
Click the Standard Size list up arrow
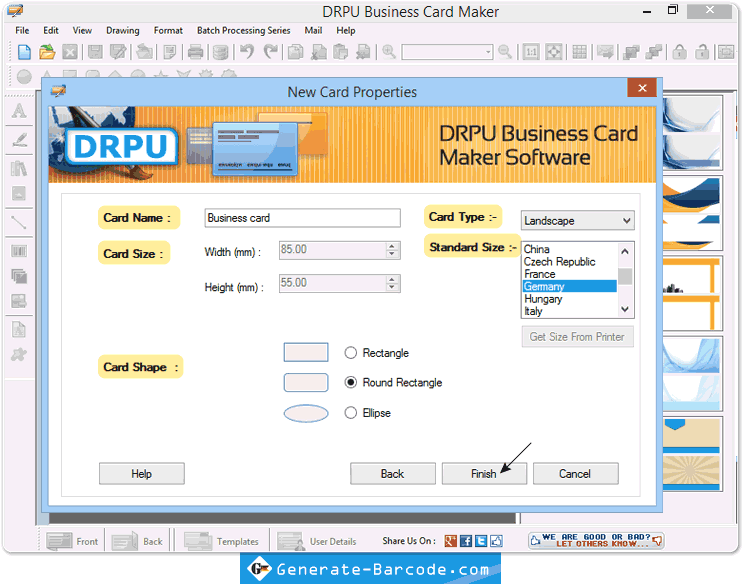(625, 251)
